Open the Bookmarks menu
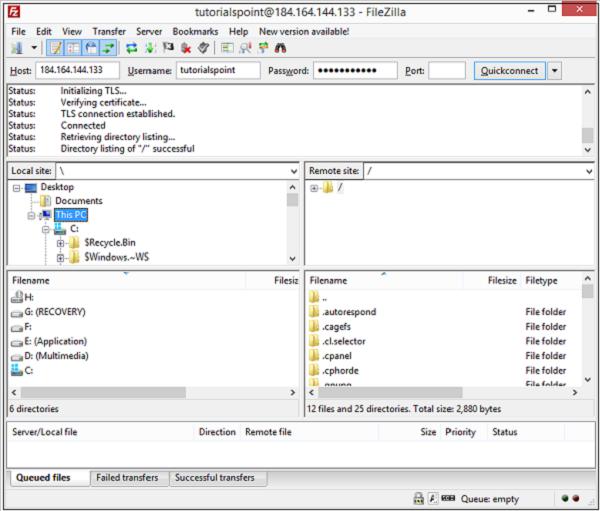Viewport: 600px width, 511px height. [195, 32]
